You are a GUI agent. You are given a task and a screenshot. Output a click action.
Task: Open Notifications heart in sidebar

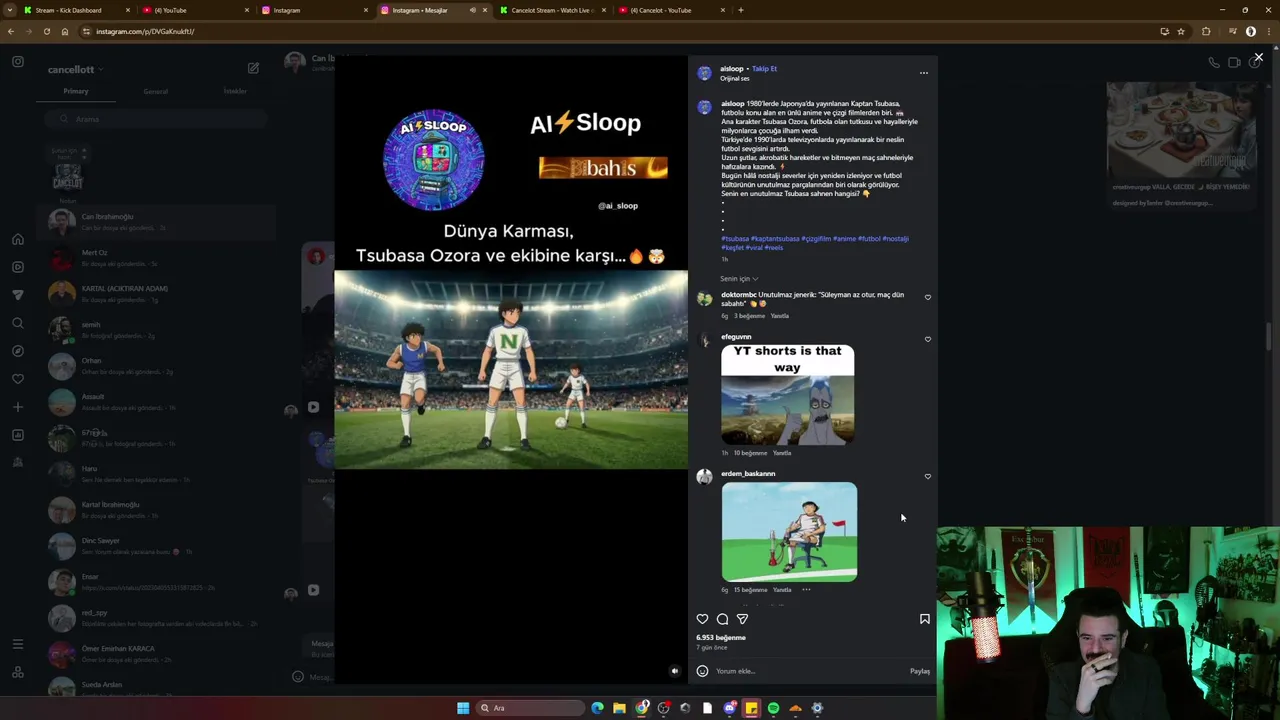(18, 379)
